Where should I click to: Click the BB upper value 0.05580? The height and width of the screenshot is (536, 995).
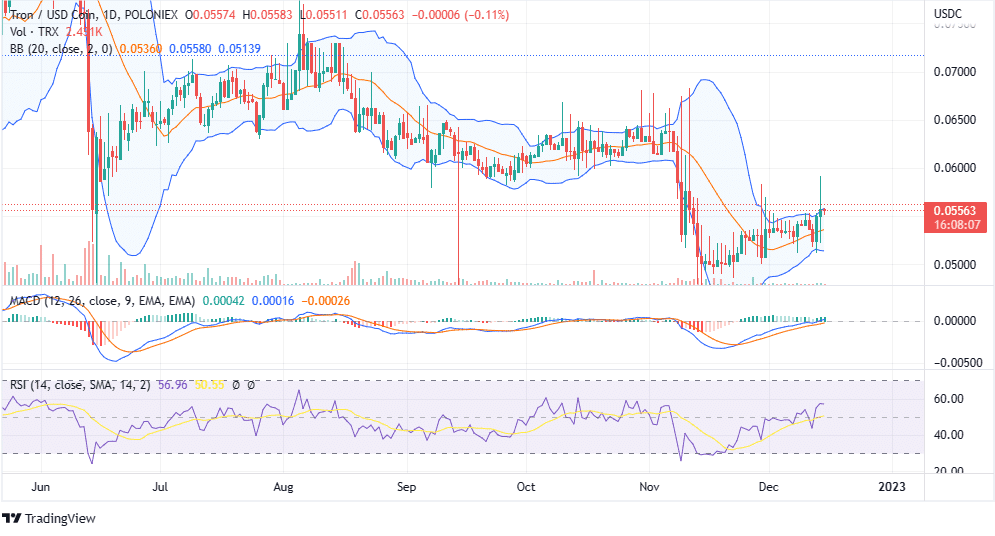(190, 49)
